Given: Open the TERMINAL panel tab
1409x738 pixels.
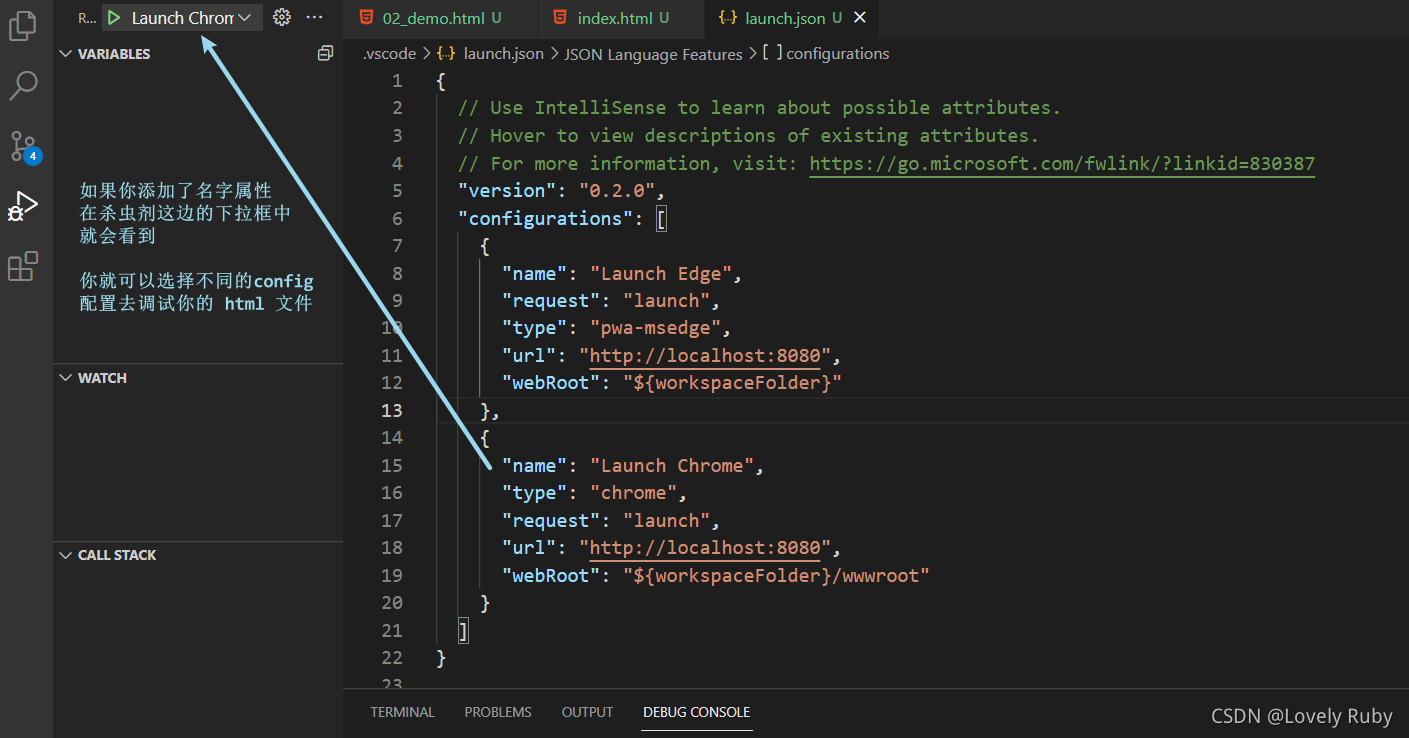Looking at the screenshot, I should click(x=402, y=712).
